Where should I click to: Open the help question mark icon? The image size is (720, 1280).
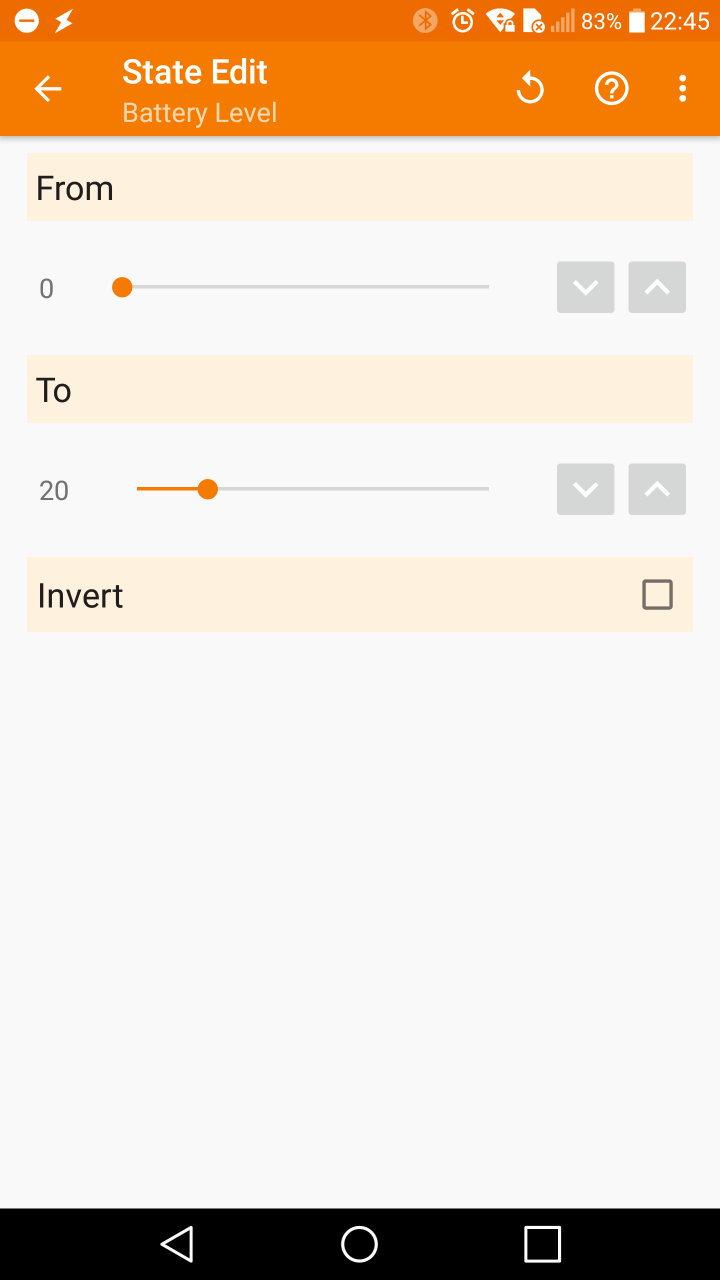611,89
